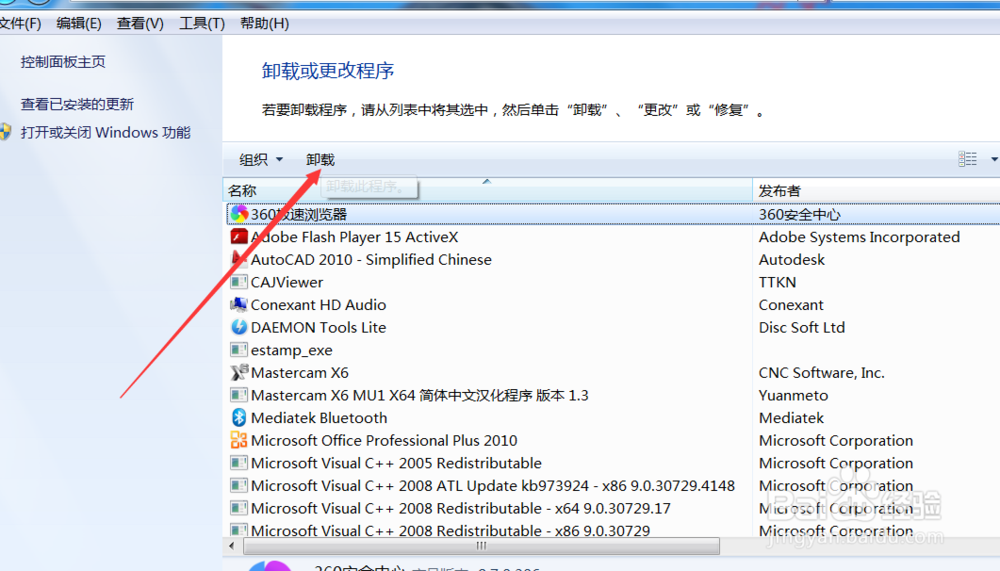Open the 查看(V) menu

140,24
